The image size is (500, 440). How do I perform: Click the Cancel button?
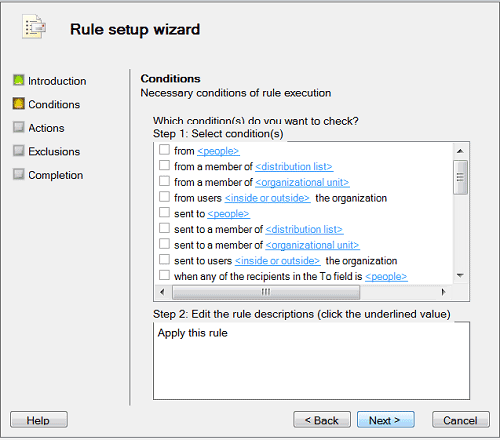click(x=461, y=420)
